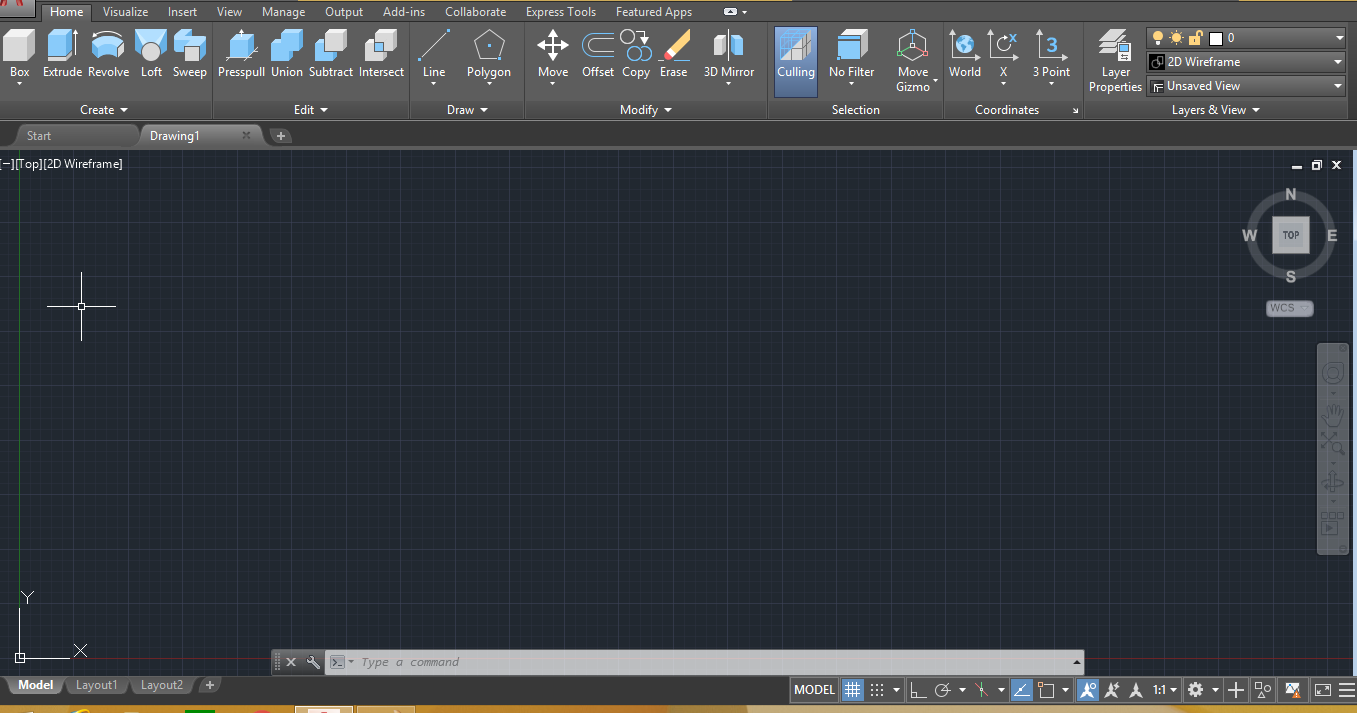Screen dimensions: 1357x713
Task: Click the [2D Wireframe] viewport label
Action: pyautogui.click(x=83, y=164)
